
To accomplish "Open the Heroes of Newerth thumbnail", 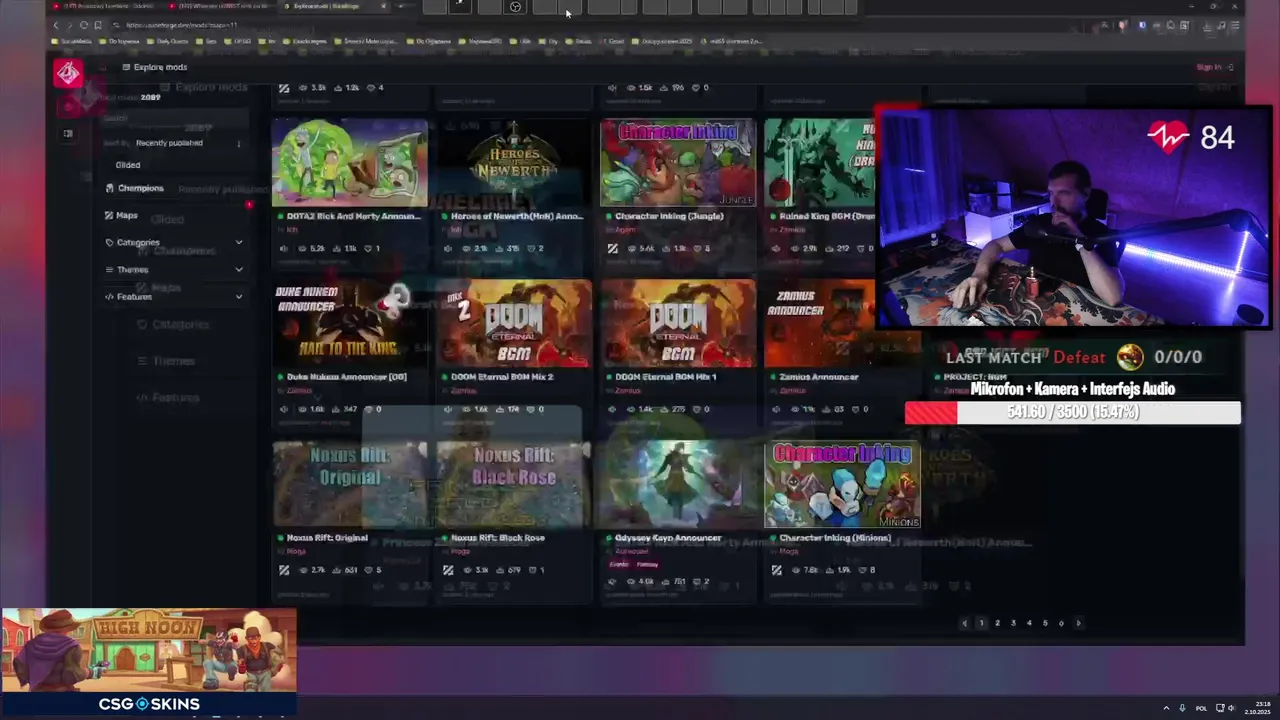I will [x=514, y=163].
